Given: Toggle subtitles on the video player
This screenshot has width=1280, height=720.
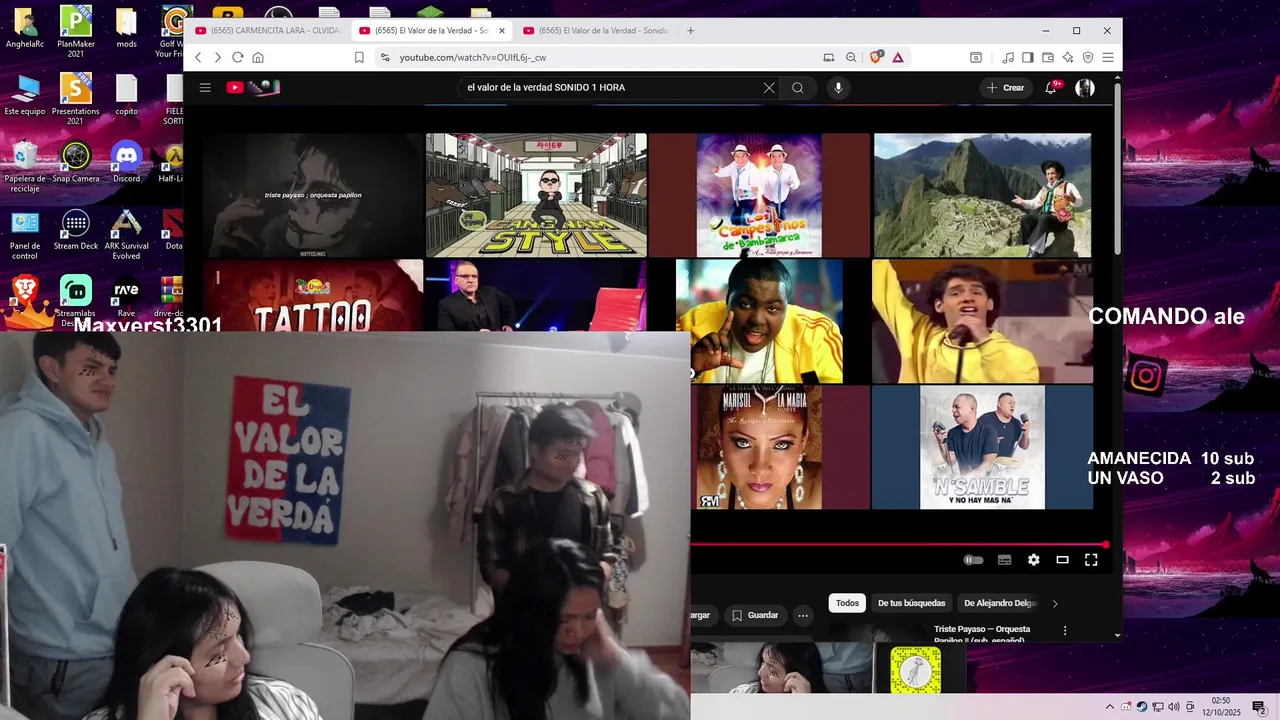Looking at the screenshot, I should point(1005,560).
